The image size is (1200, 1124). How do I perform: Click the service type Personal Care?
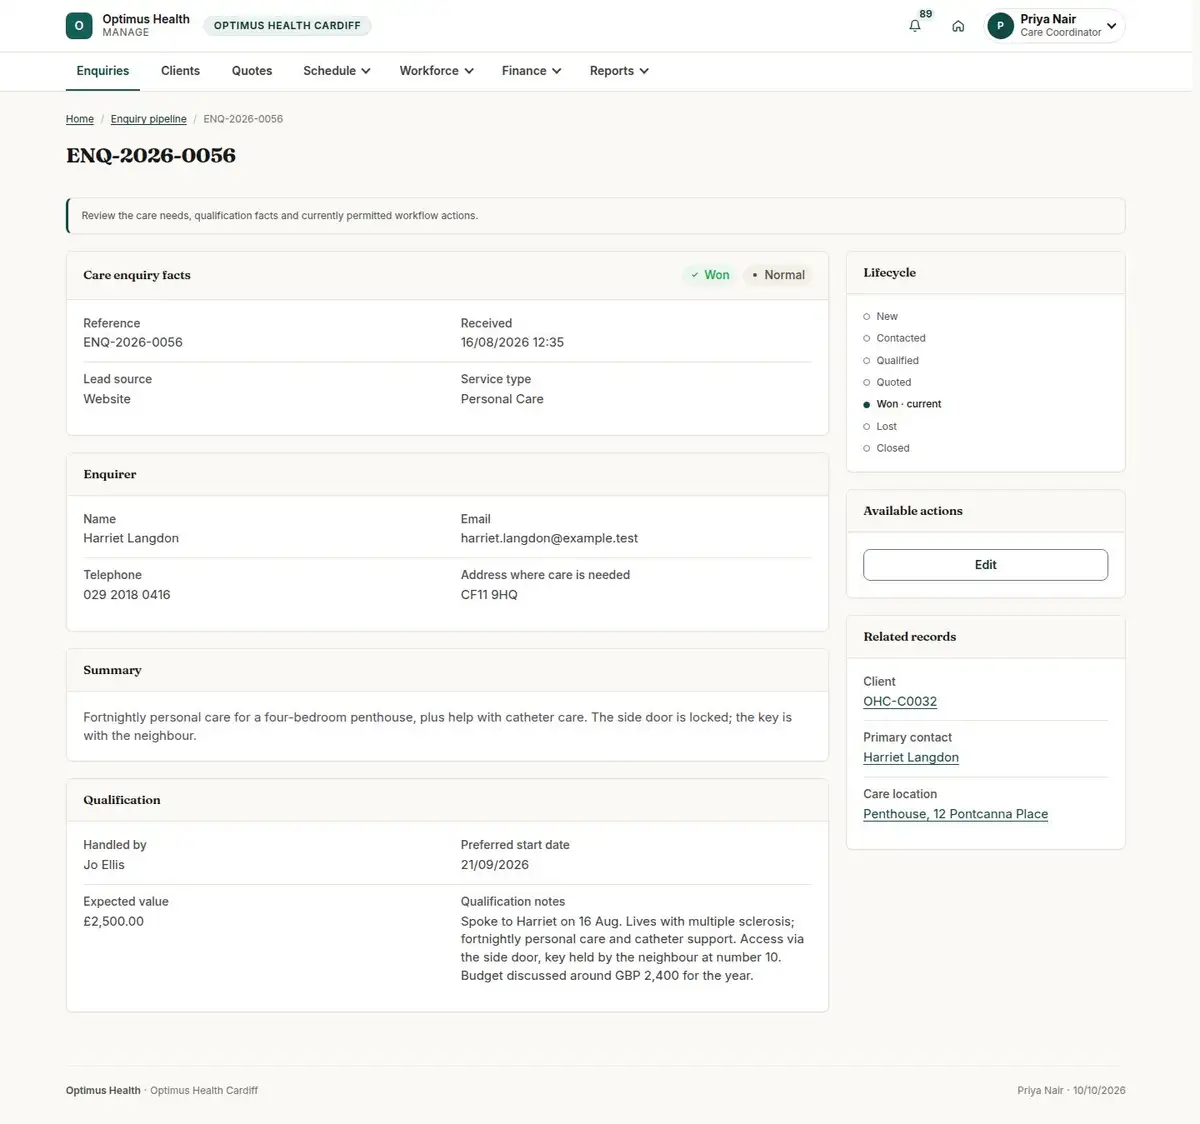(502, 399)
